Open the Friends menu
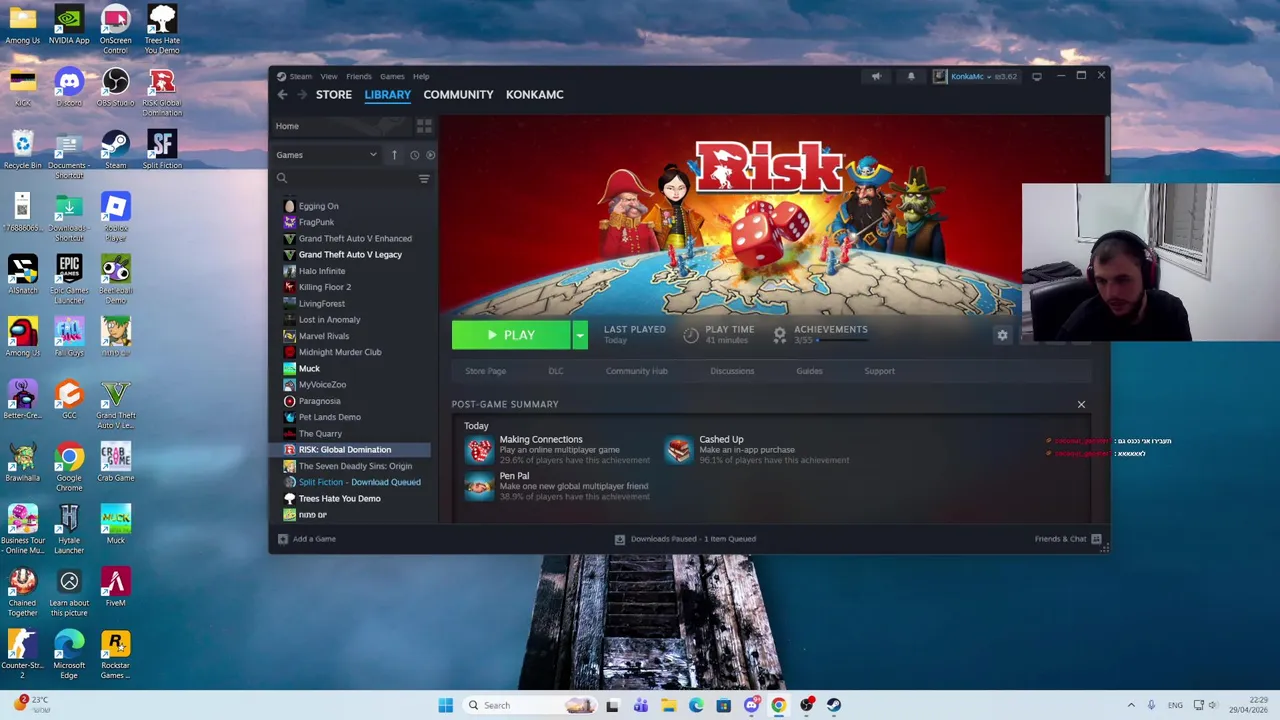This screenshot has width=1280, height=720. click(358, 76)
